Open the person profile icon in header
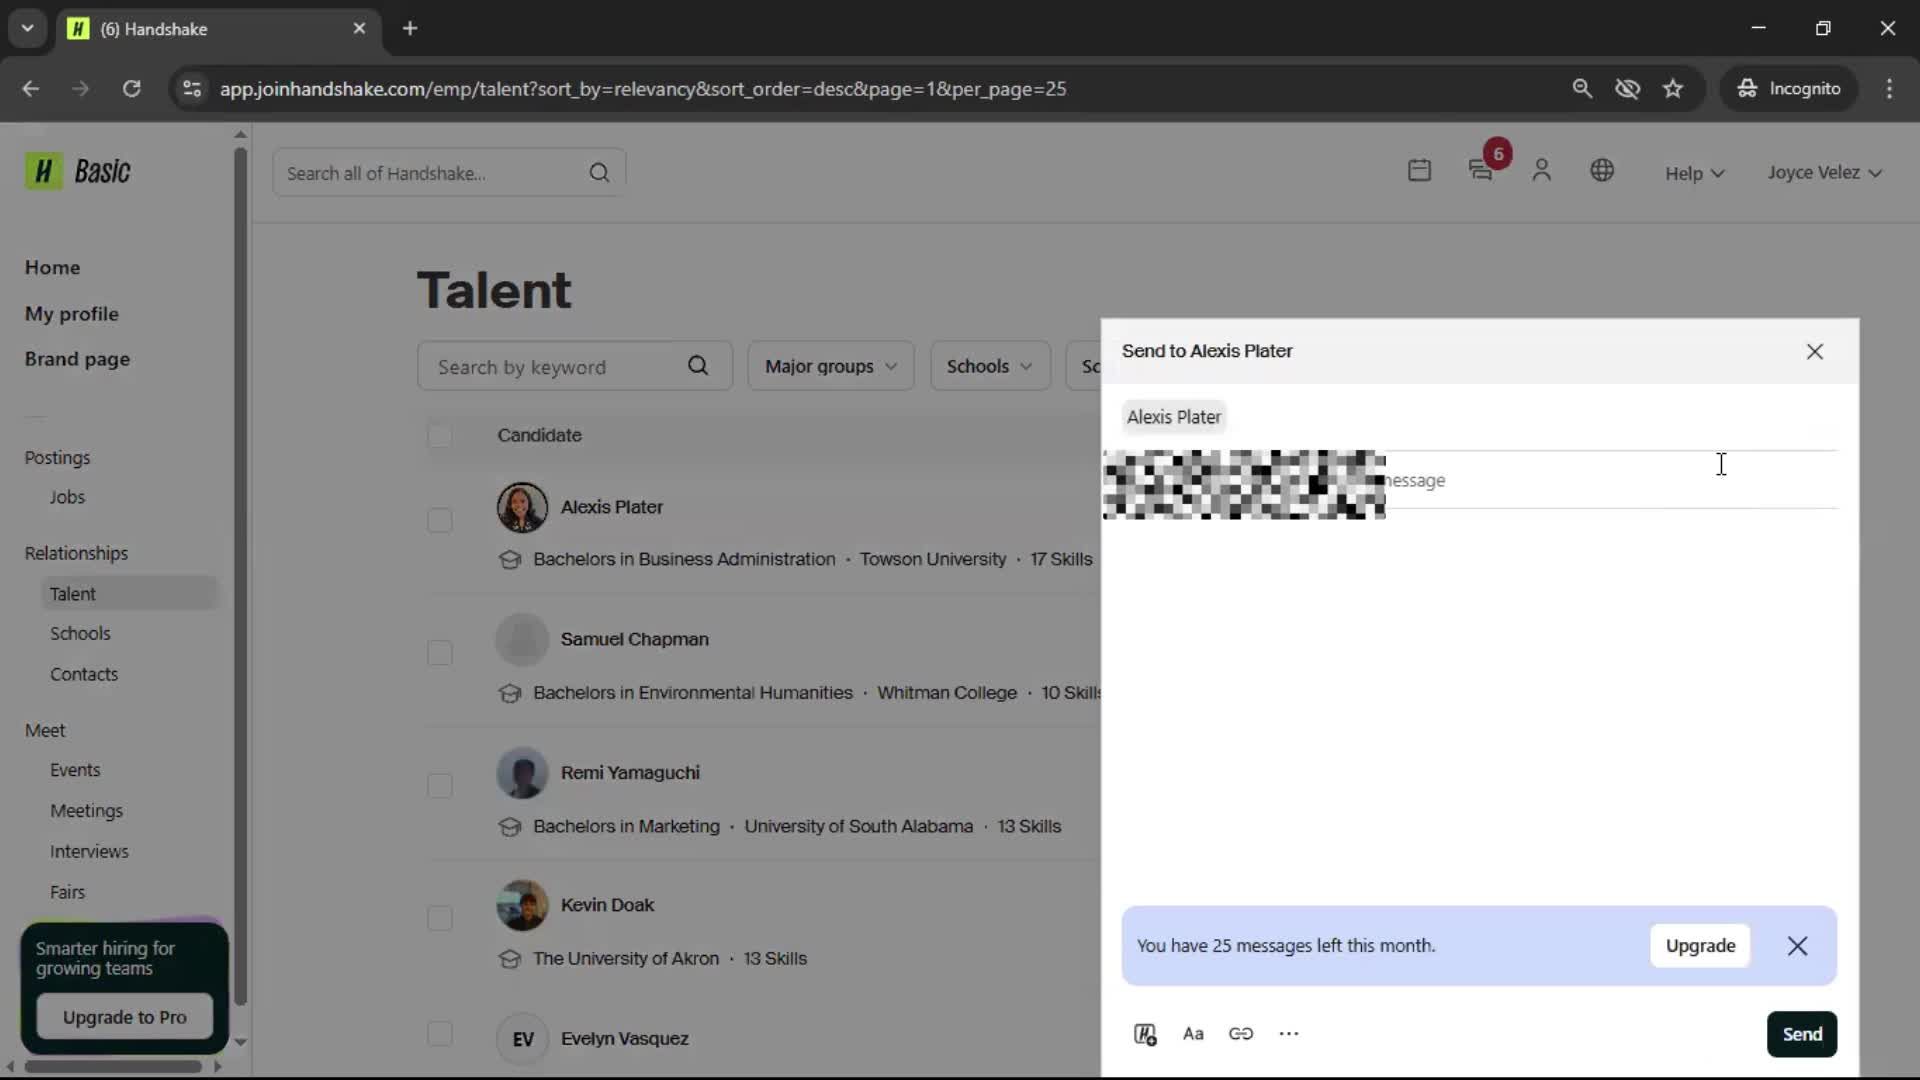 (x=1541, y=171)
